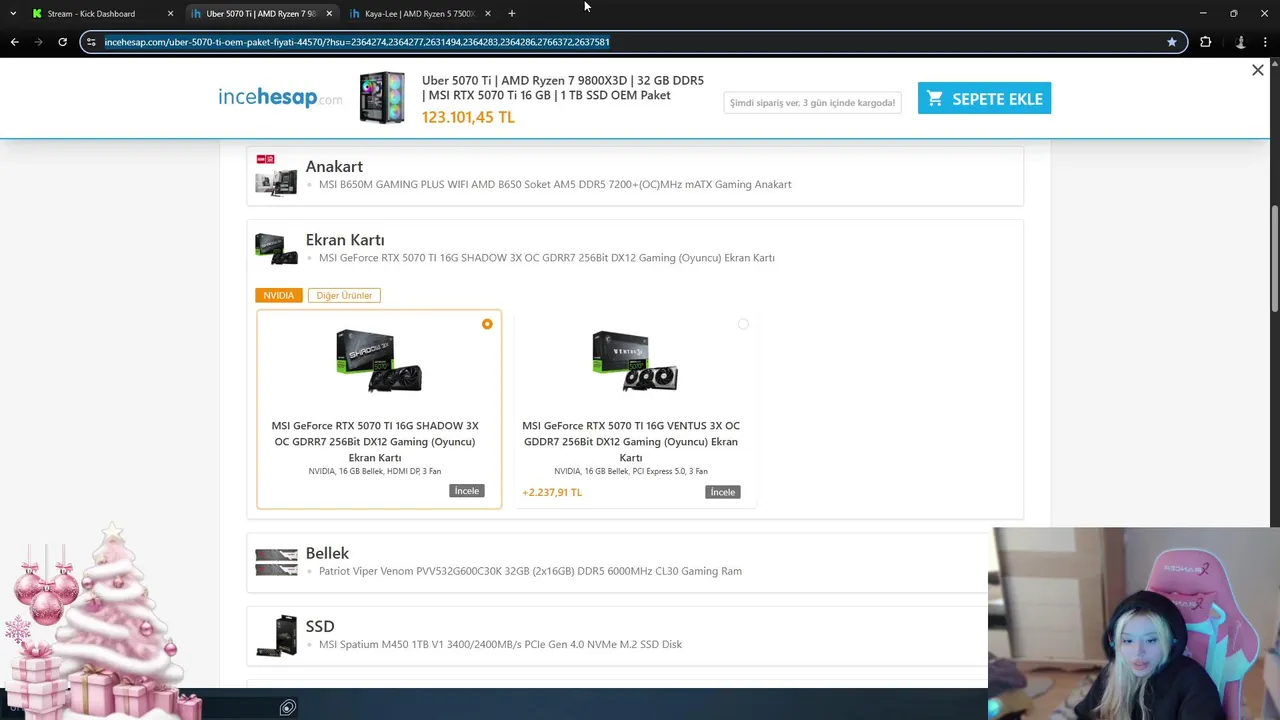Select the SHADOW 3X OC radio button
The height and width of the screenshot is (720, 1280).
(x=487, y=324)
